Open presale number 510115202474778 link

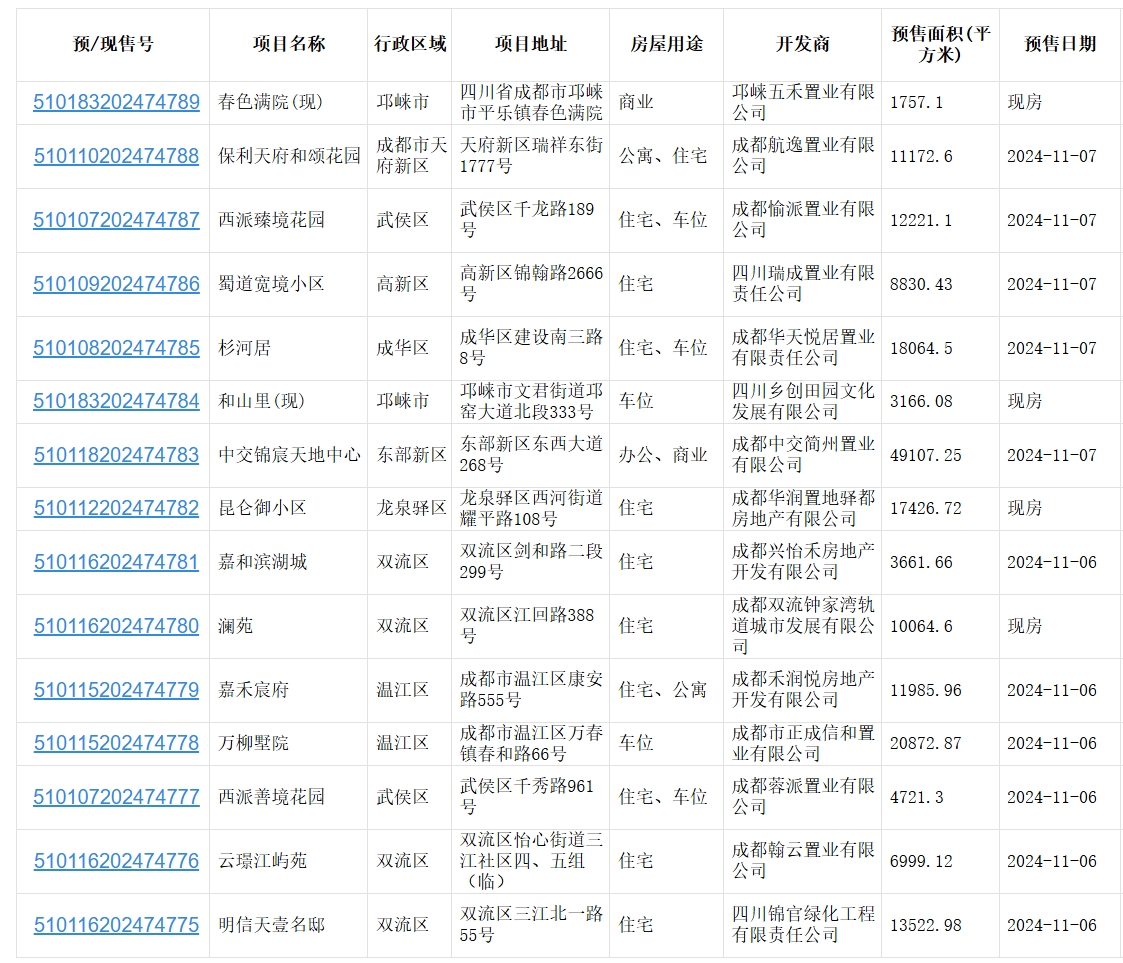pyautogui.click(x=116, y=743)
